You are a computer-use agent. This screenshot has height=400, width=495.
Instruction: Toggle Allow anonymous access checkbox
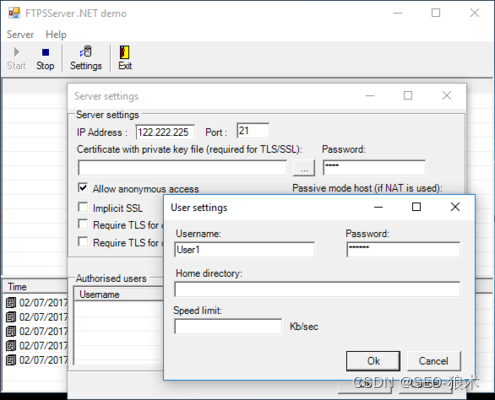83,188
